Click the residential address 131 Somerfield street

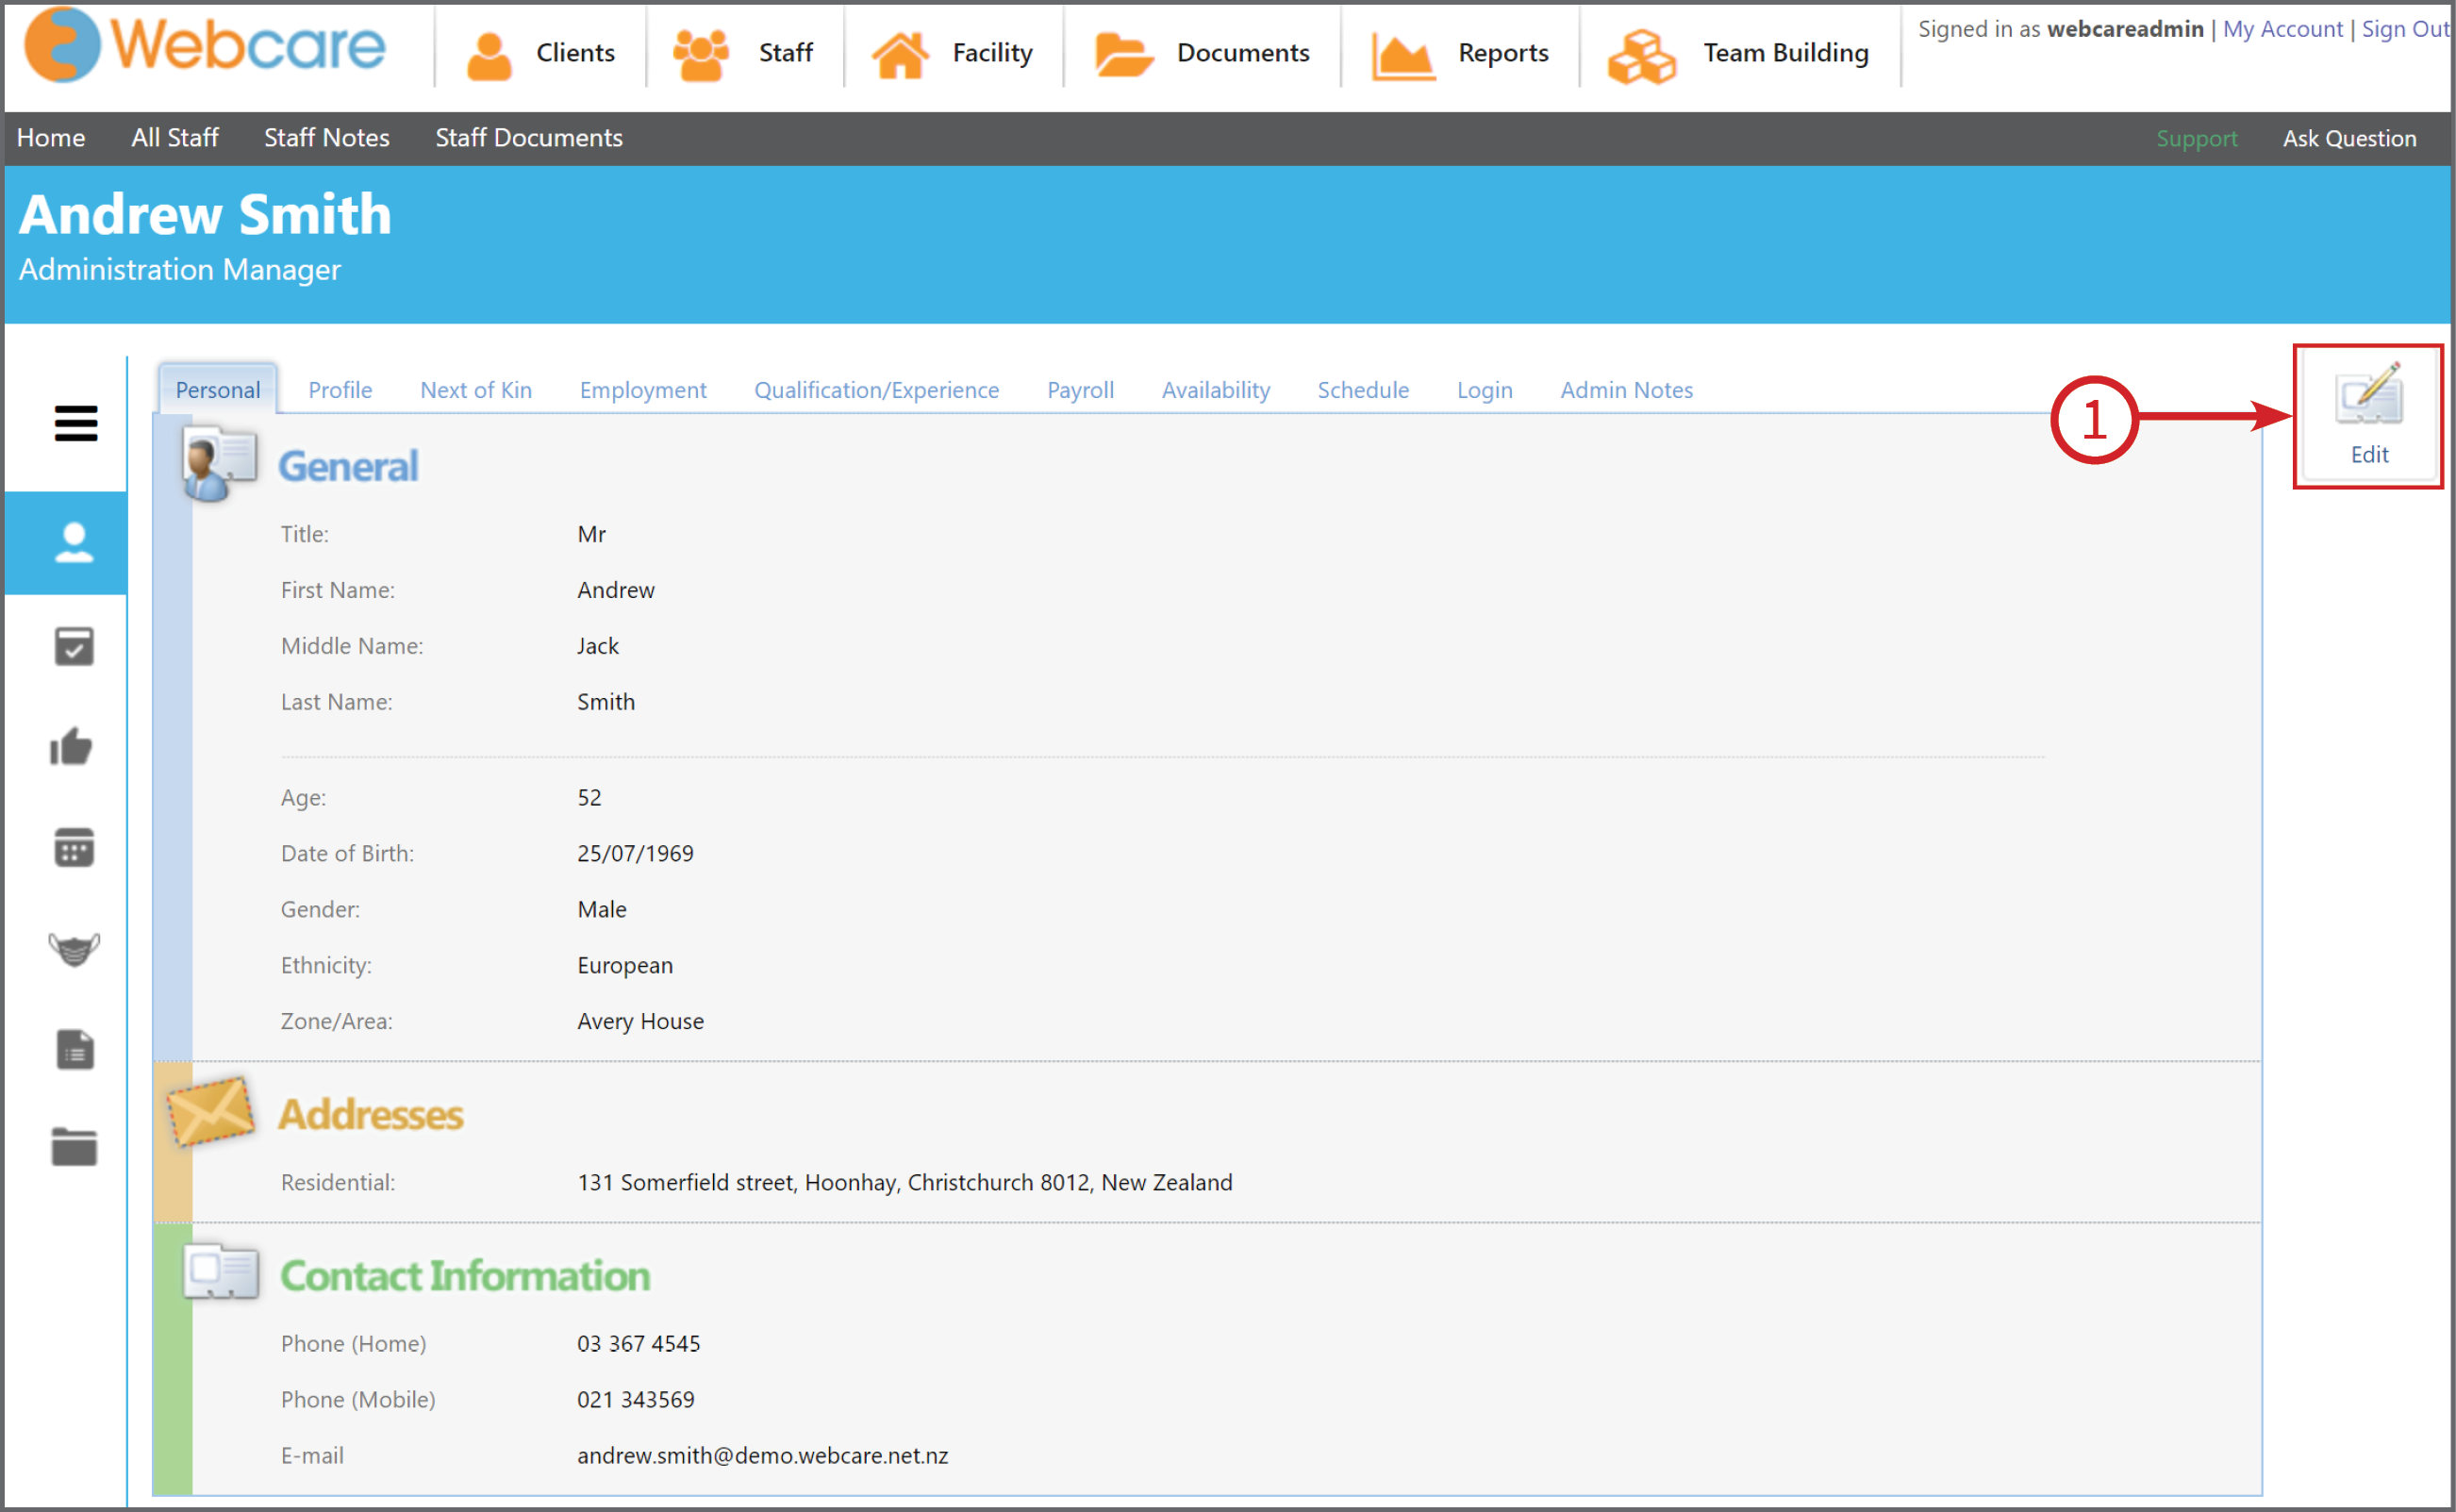tap(905, 1182)
